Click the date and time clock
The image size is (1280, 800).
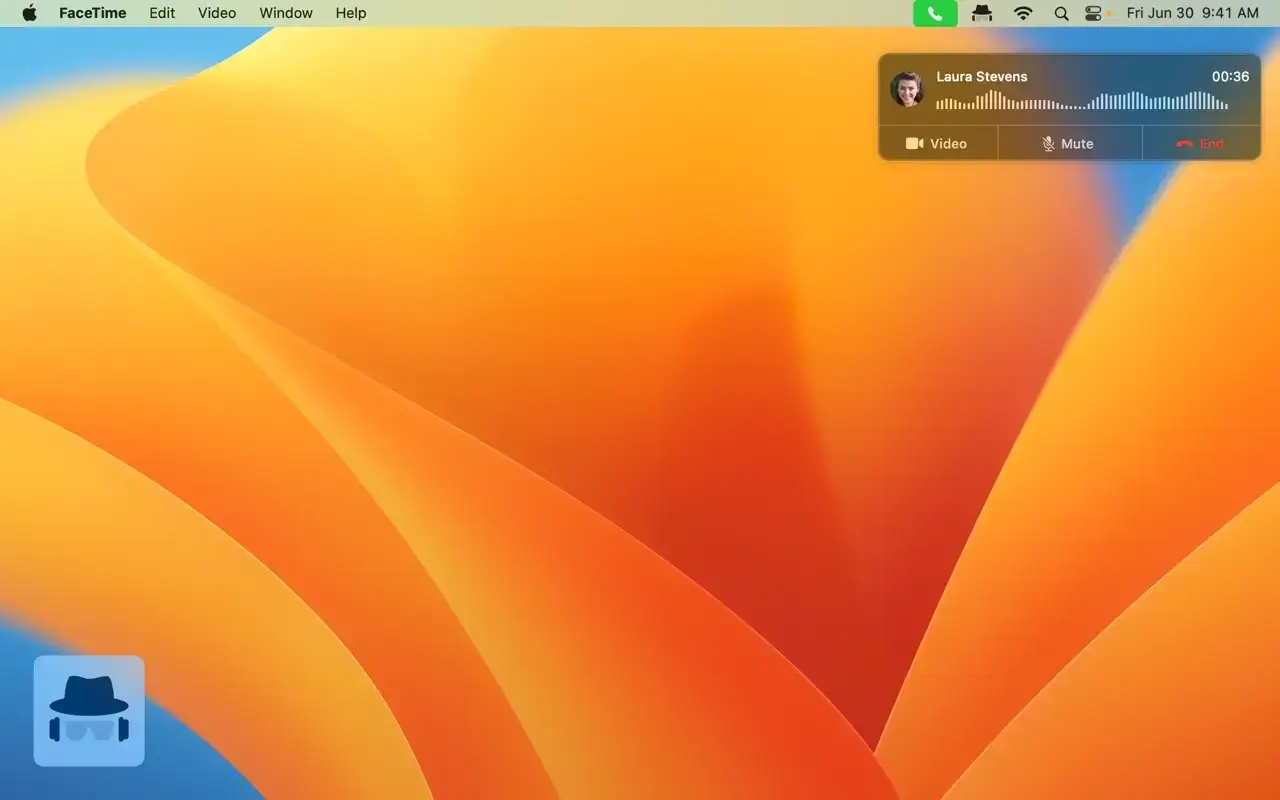[1192, 13]
